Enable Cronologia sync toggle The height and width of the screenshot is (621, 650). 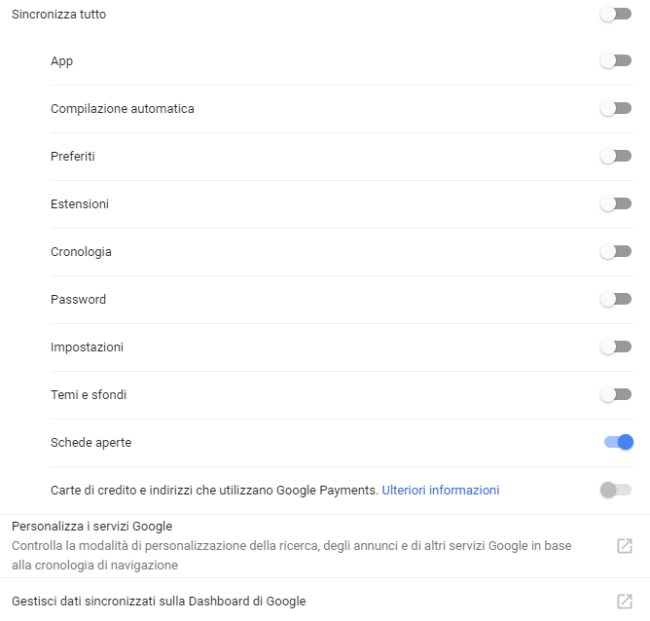(616, 251)
